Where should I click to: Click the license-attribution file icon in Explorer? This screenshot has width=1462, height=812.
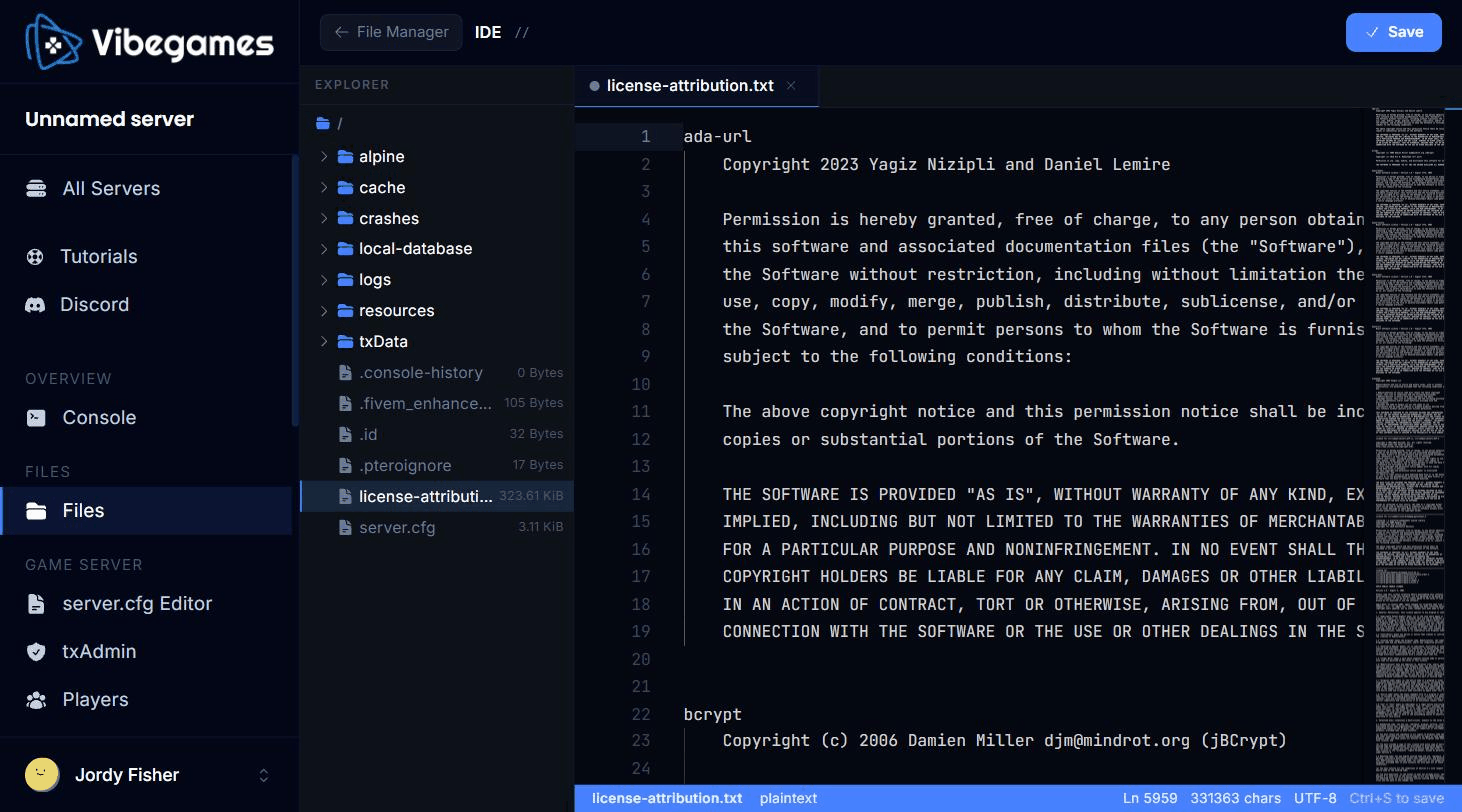(x=346, y=496)
